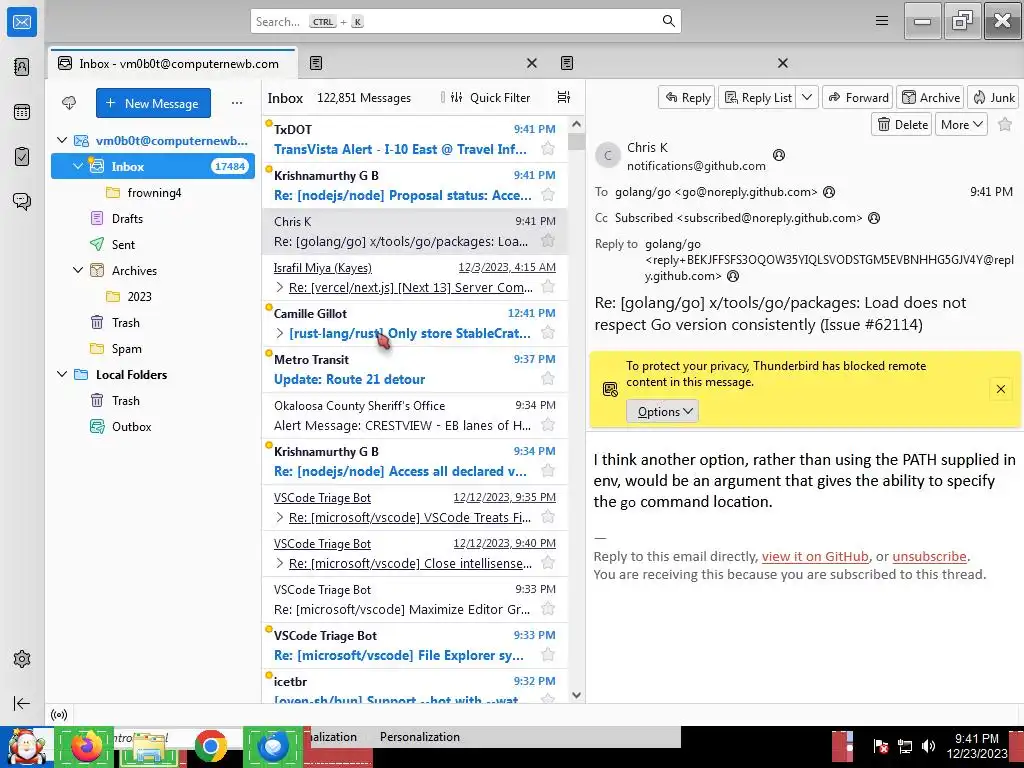Star the Okaloosa County Sheriff's message
This screenshot has width=1024, height=768.
(548, 425)
